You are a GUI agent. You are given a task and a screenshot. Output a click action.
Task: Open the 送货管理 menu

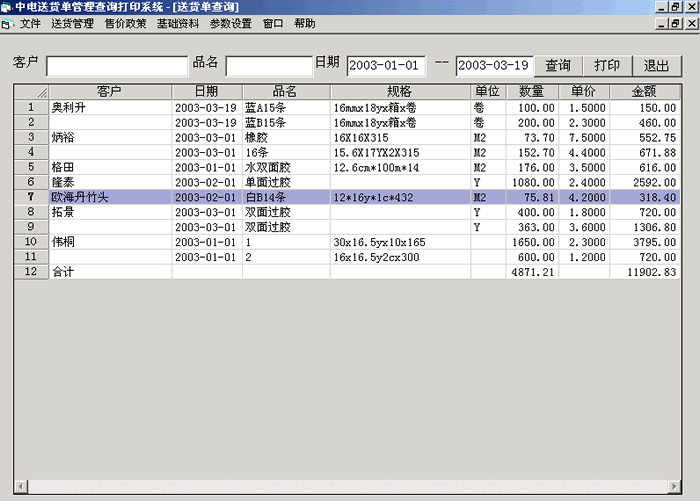[x=72, y=23]
